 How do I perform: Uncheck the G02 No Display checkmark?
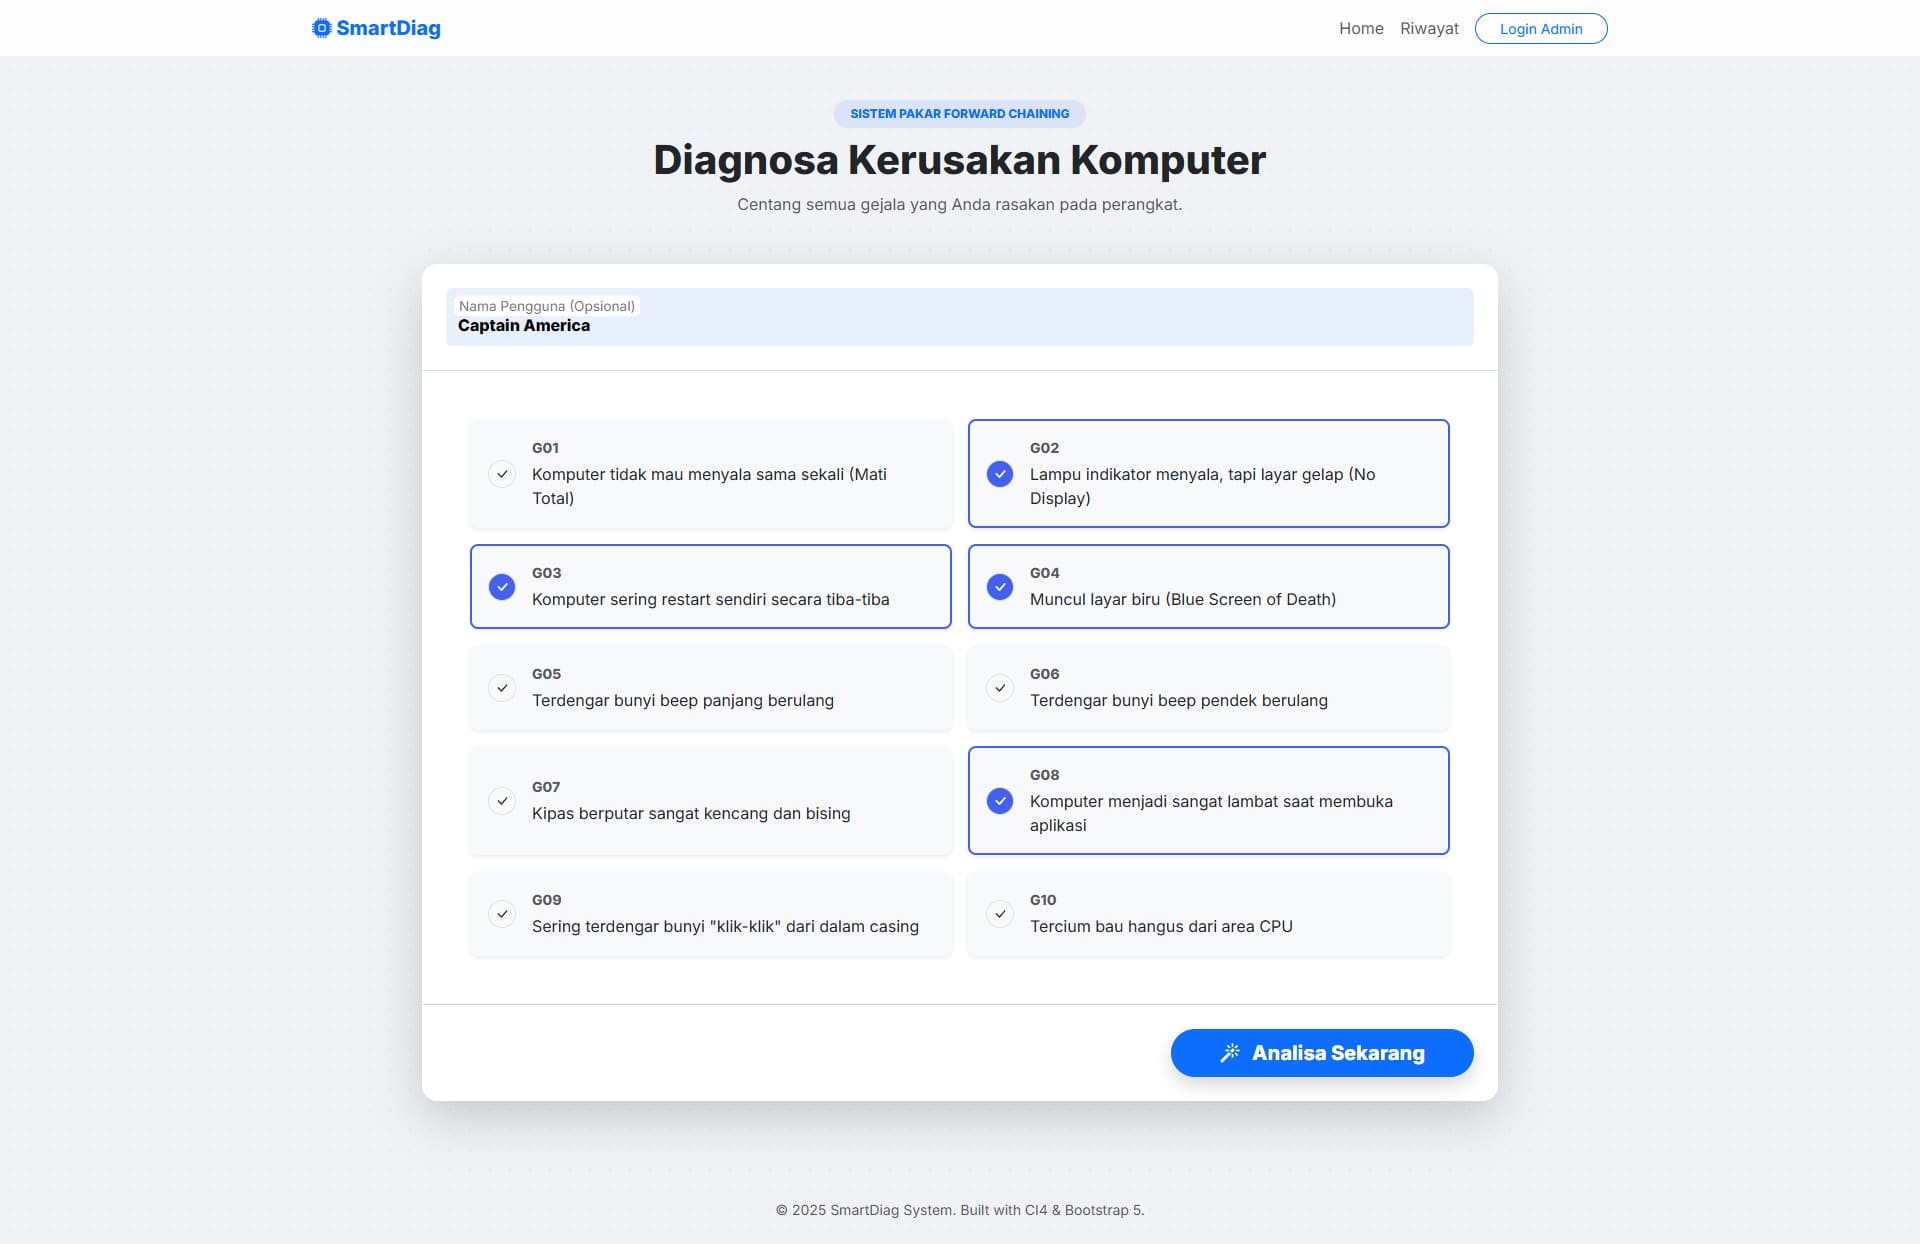[x=1000, y=474]
